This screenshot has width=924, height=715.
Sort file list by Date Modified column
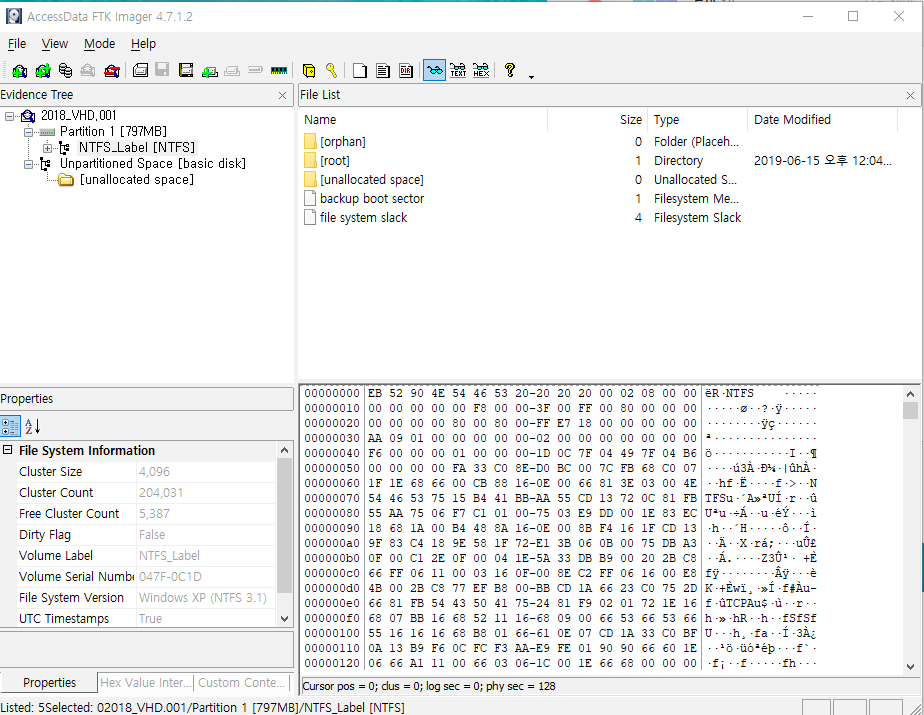pos(823,120)
